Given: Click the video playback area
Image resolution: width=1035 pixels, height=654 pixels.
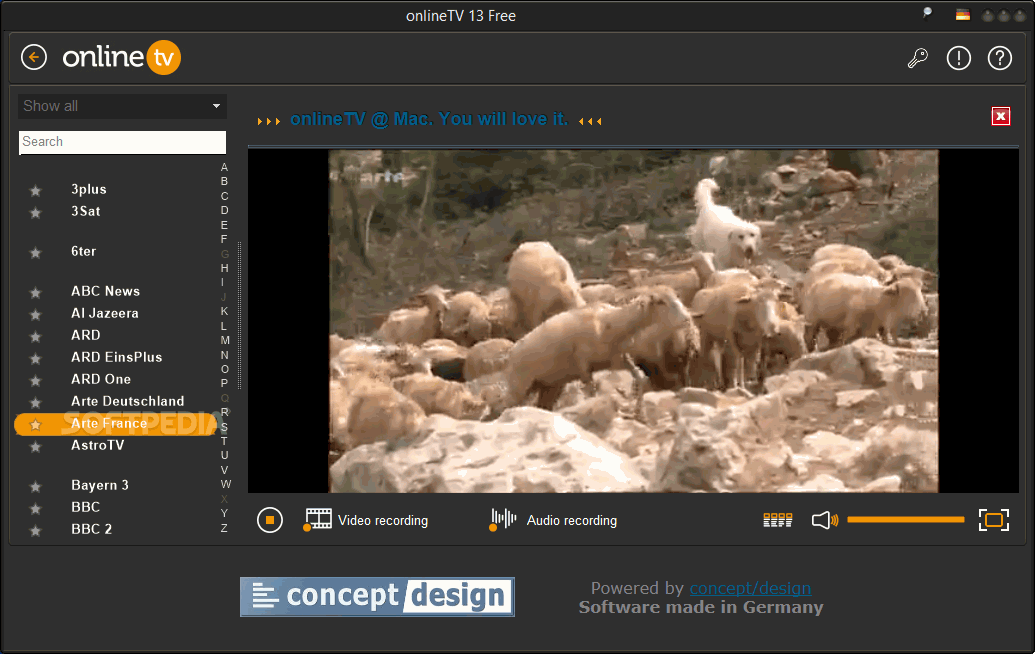Looking at the screenshot, I should tap(633, 321).
